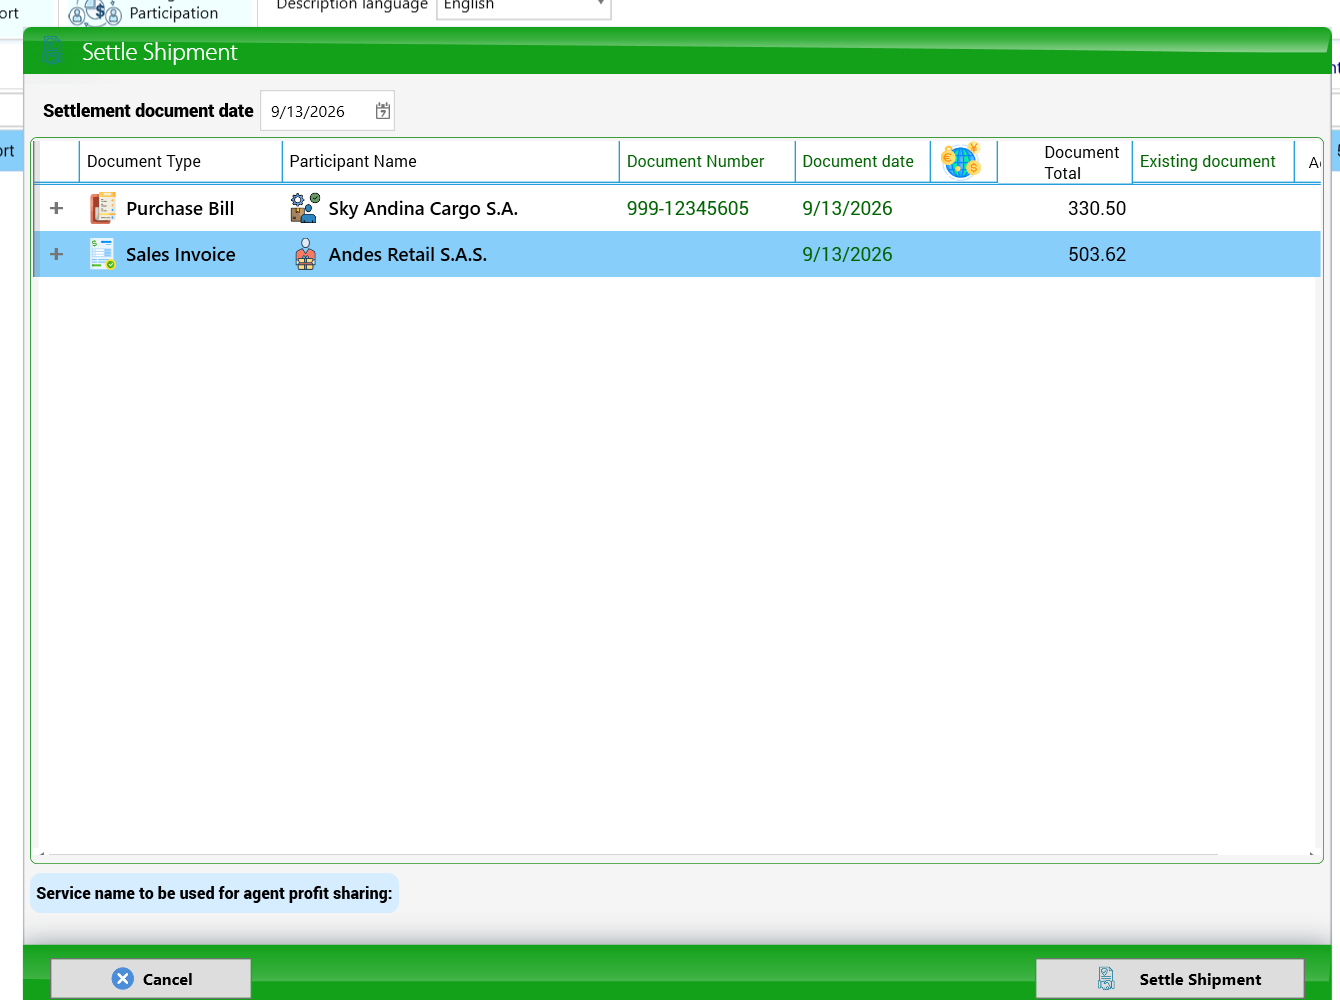Click the currency globe column header
1340x1000 pixels.
point(963,161)
